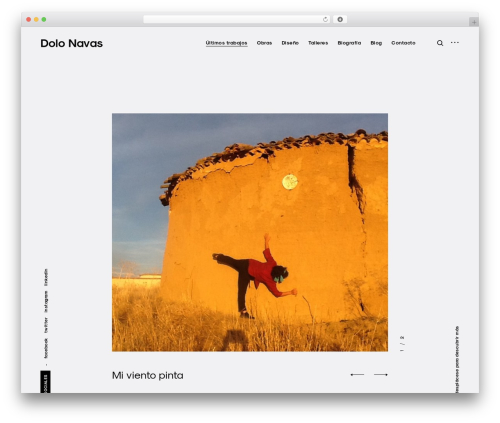This screenshot has width=500, height=423.
Task: Open the Mi viento pinta title
Action: (148, 375)
